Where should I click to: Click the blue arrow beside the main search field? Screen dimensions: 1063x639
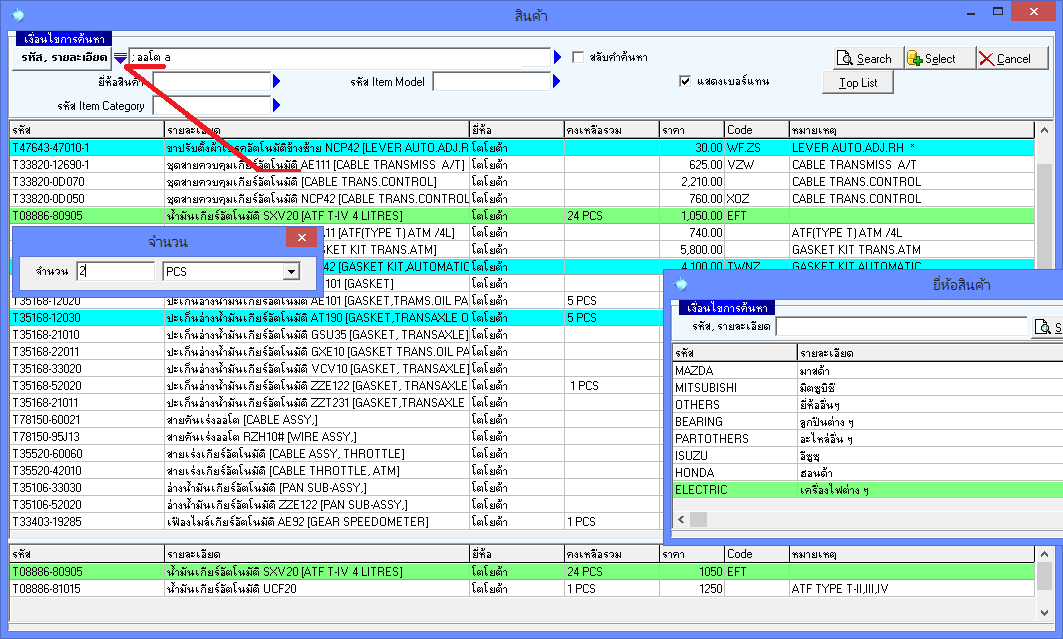coord(558,58)
